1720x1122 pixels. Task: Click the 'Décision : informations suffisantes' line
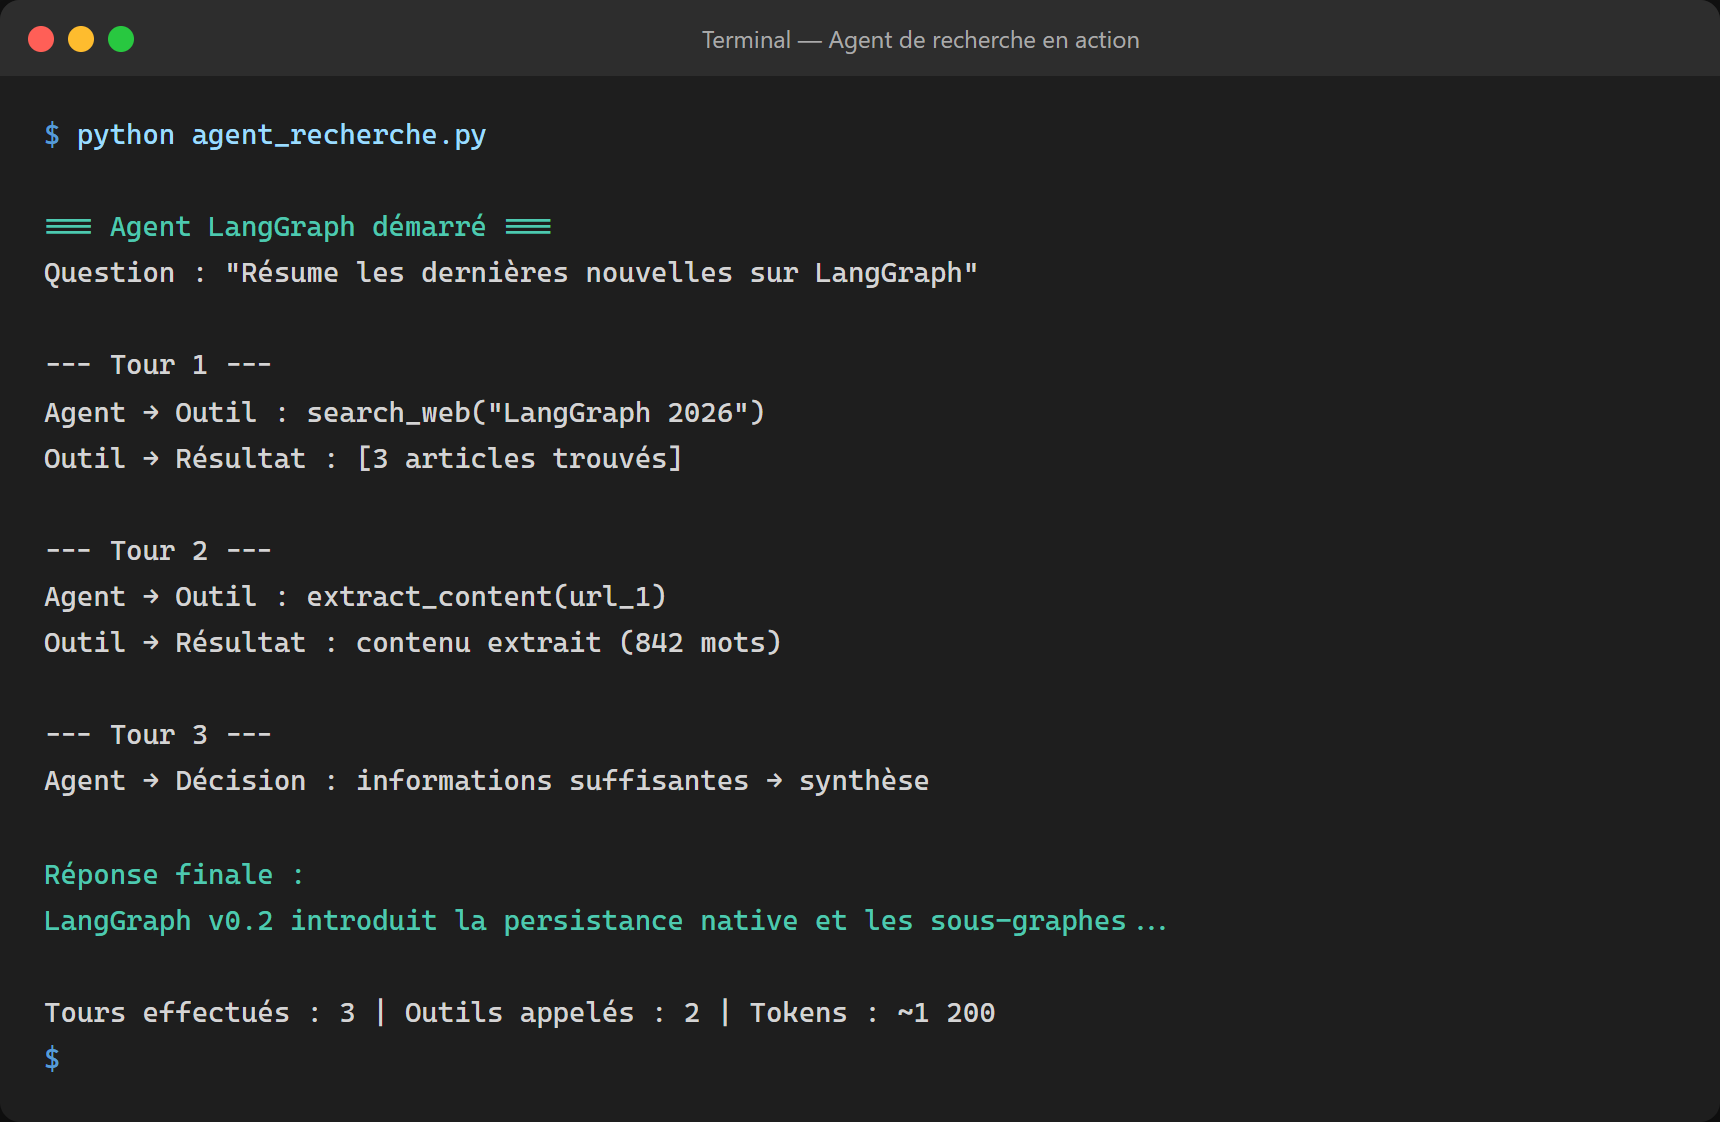486,781
